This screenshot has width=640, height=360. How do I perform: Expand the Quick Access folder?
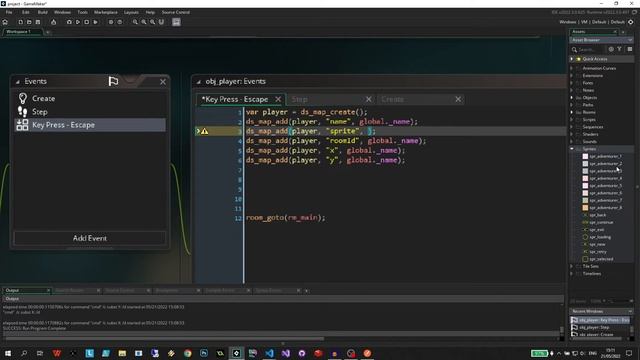coord(571,59)
